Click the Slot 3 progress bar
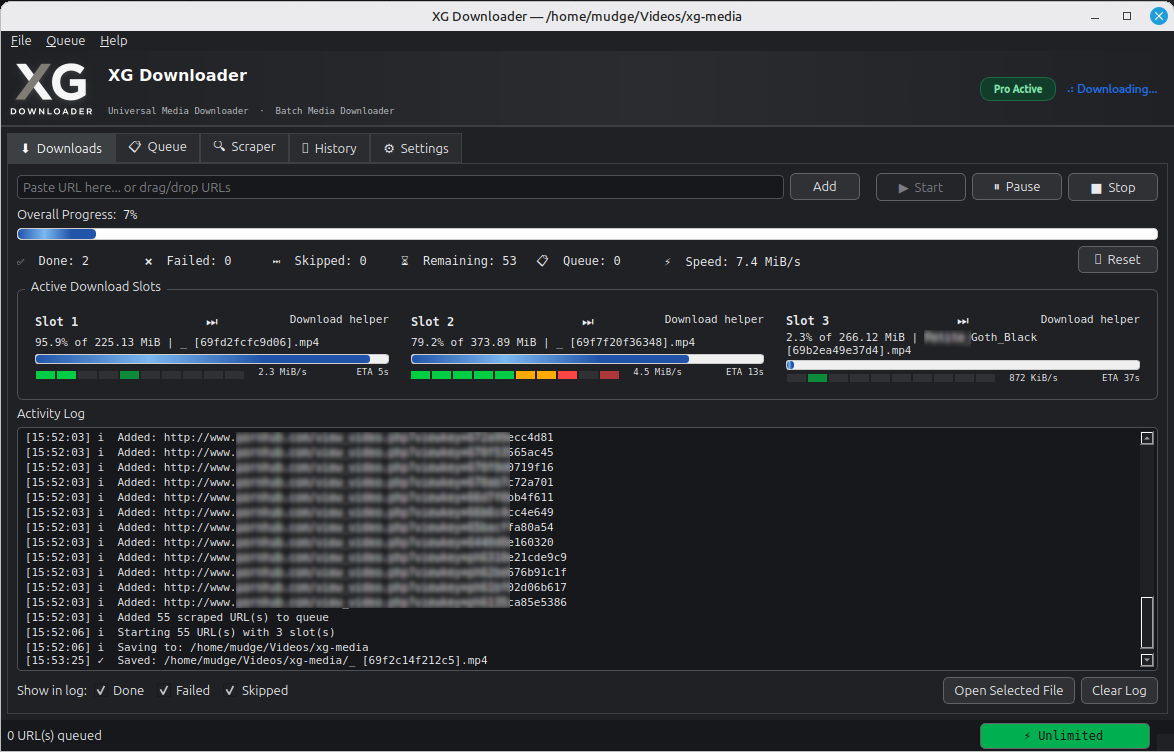Screen dimensions: 1174x752 (x=963, y=365)
